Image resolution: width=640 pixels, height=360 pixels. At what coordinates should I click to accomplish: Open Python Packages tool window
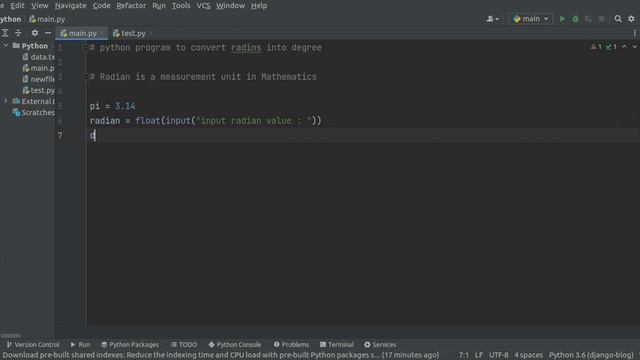point(130,344)
